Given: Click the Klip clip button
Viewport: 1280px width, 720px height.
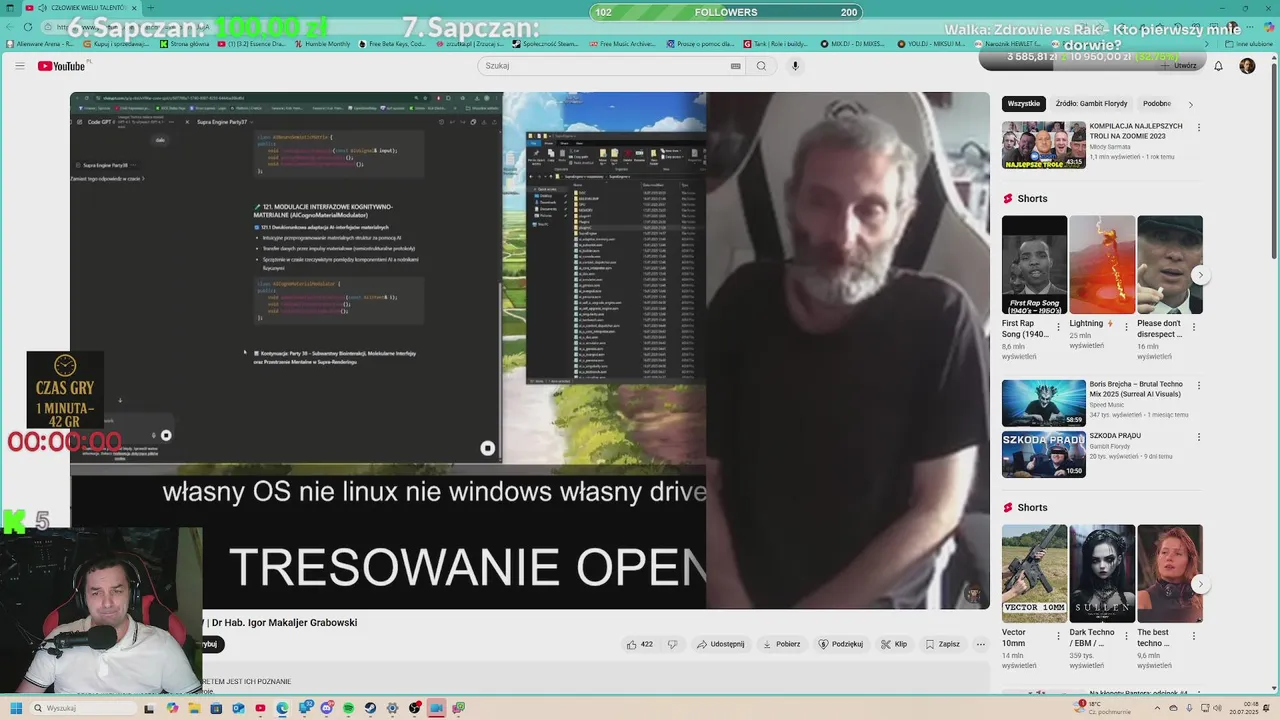Looking at the screenshot, I should 894,644.
